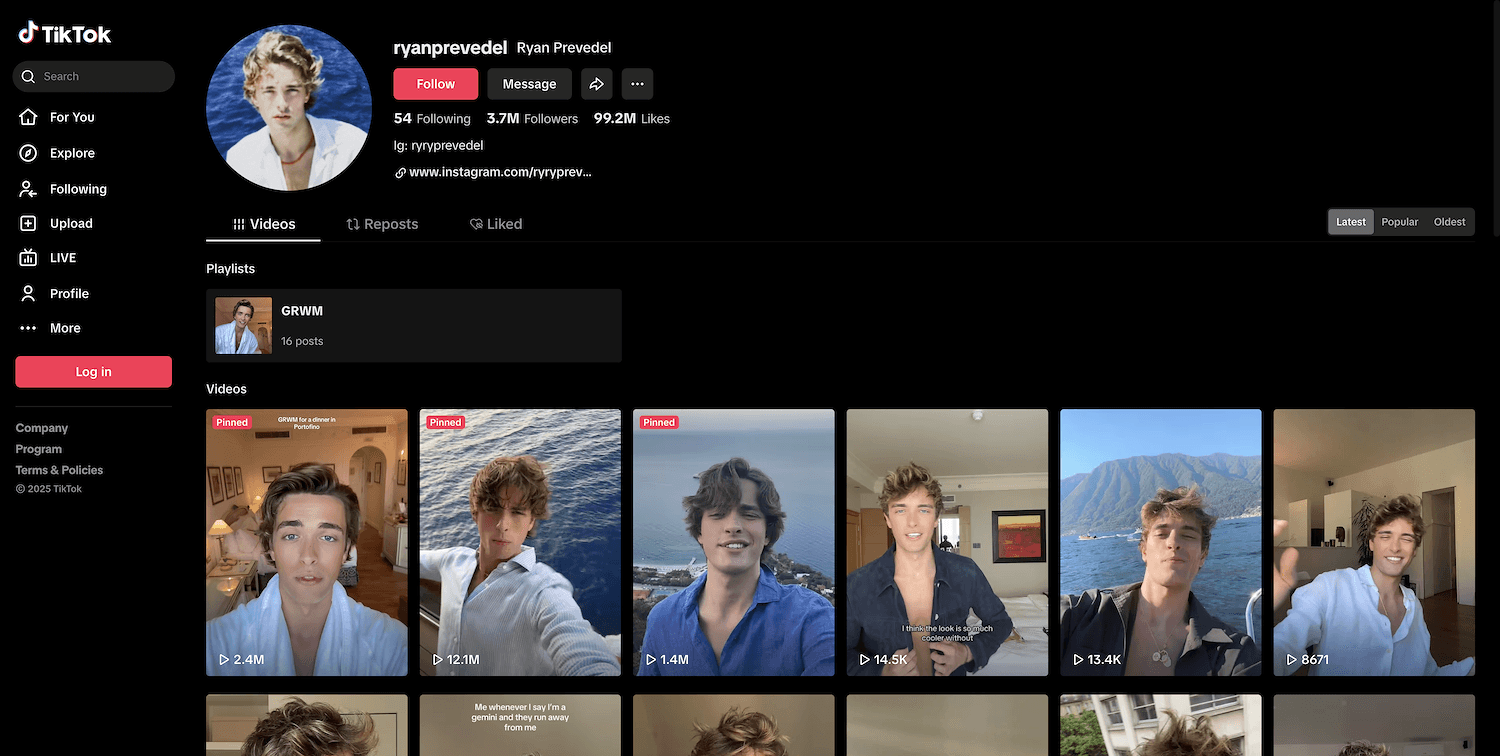Open the GRWM playlist
Screen dimensions: 1500x756
(413, 325)
